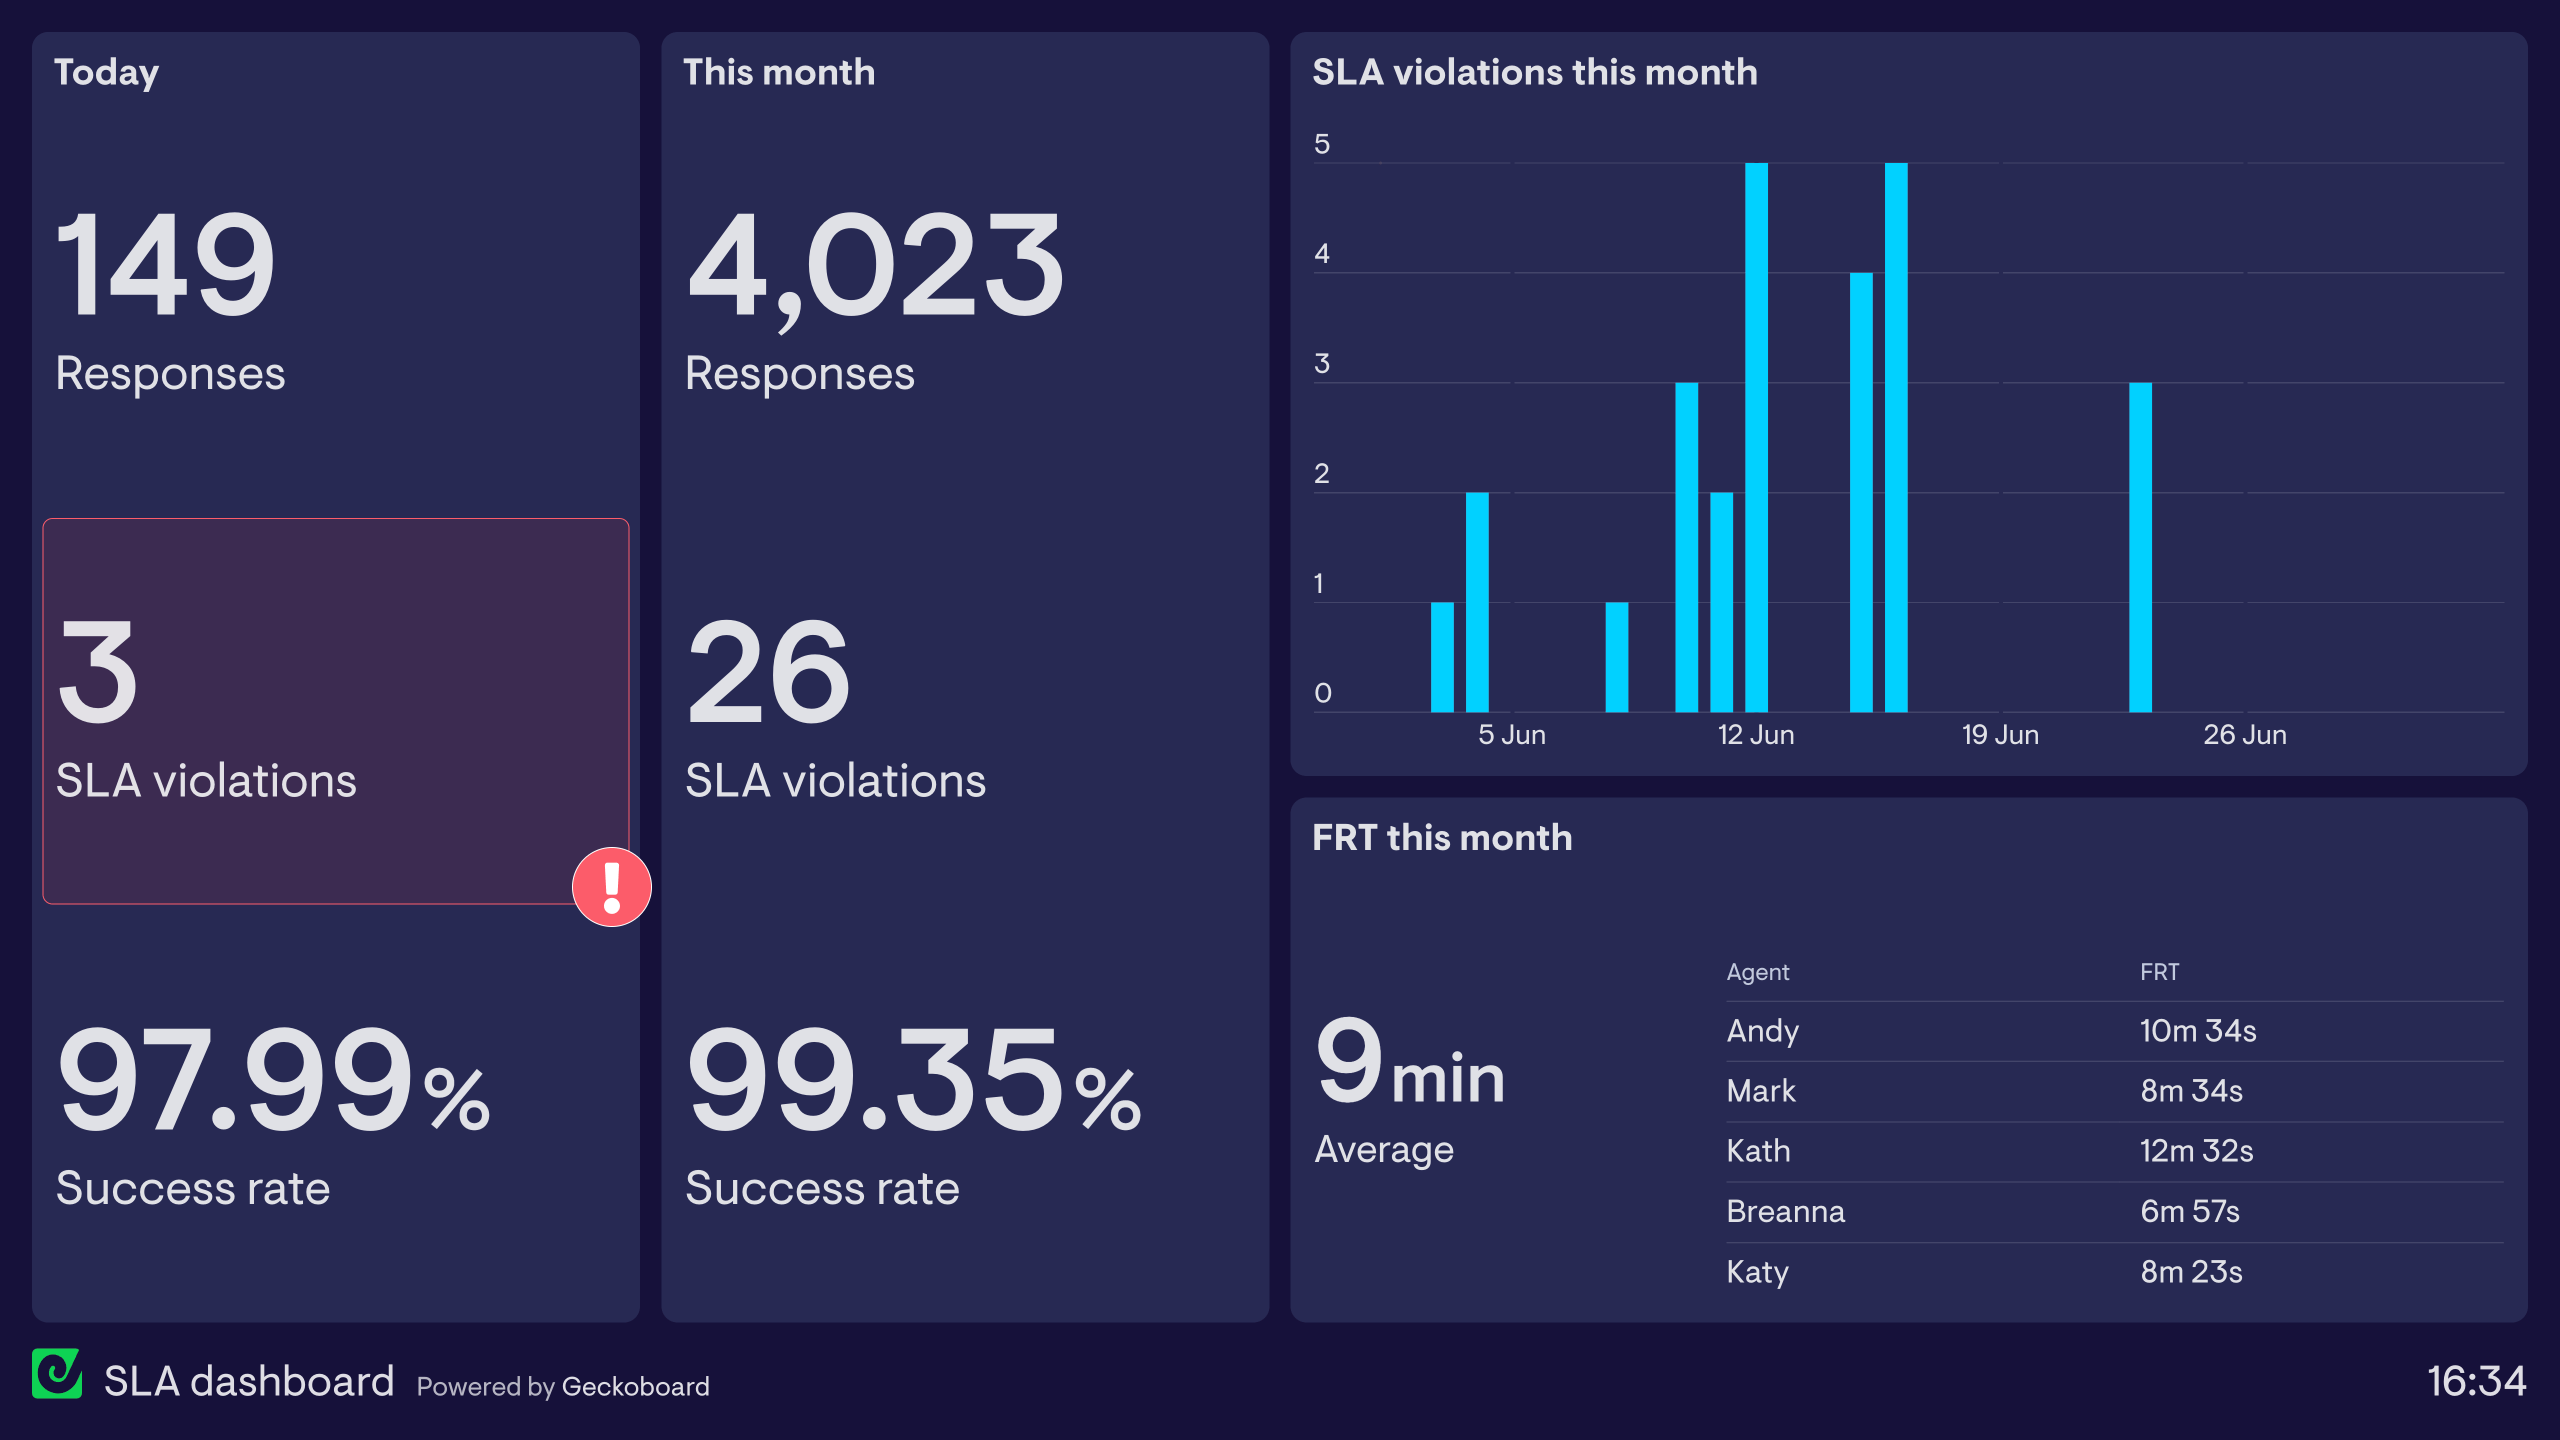Click the 12m 32s FRT value
Screen dimensions: 2560x1440
(x=2197, y=1151)
